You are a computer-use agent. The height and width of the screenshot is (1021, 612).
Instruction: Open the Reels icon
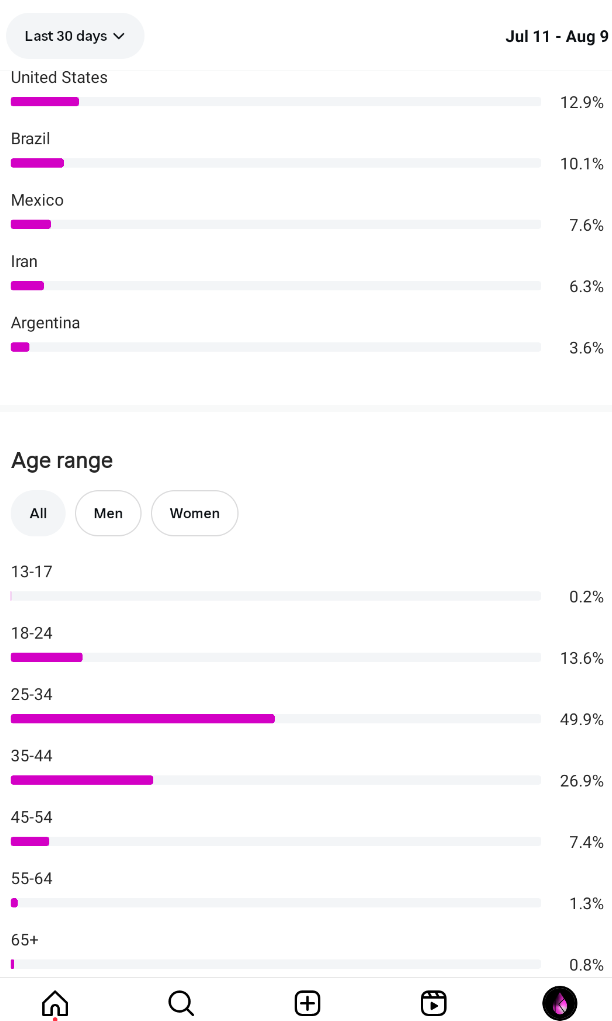[433, 1002]
